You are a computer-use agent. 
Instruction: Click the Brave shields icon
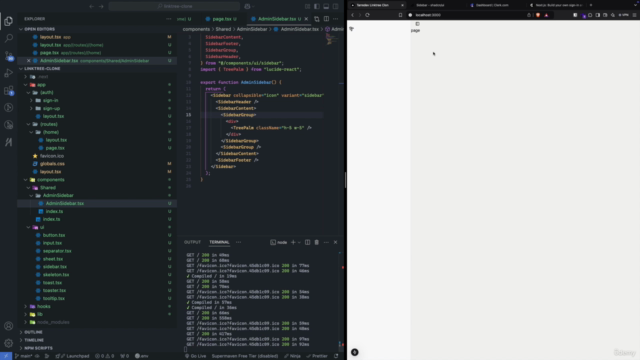[538, 15]
